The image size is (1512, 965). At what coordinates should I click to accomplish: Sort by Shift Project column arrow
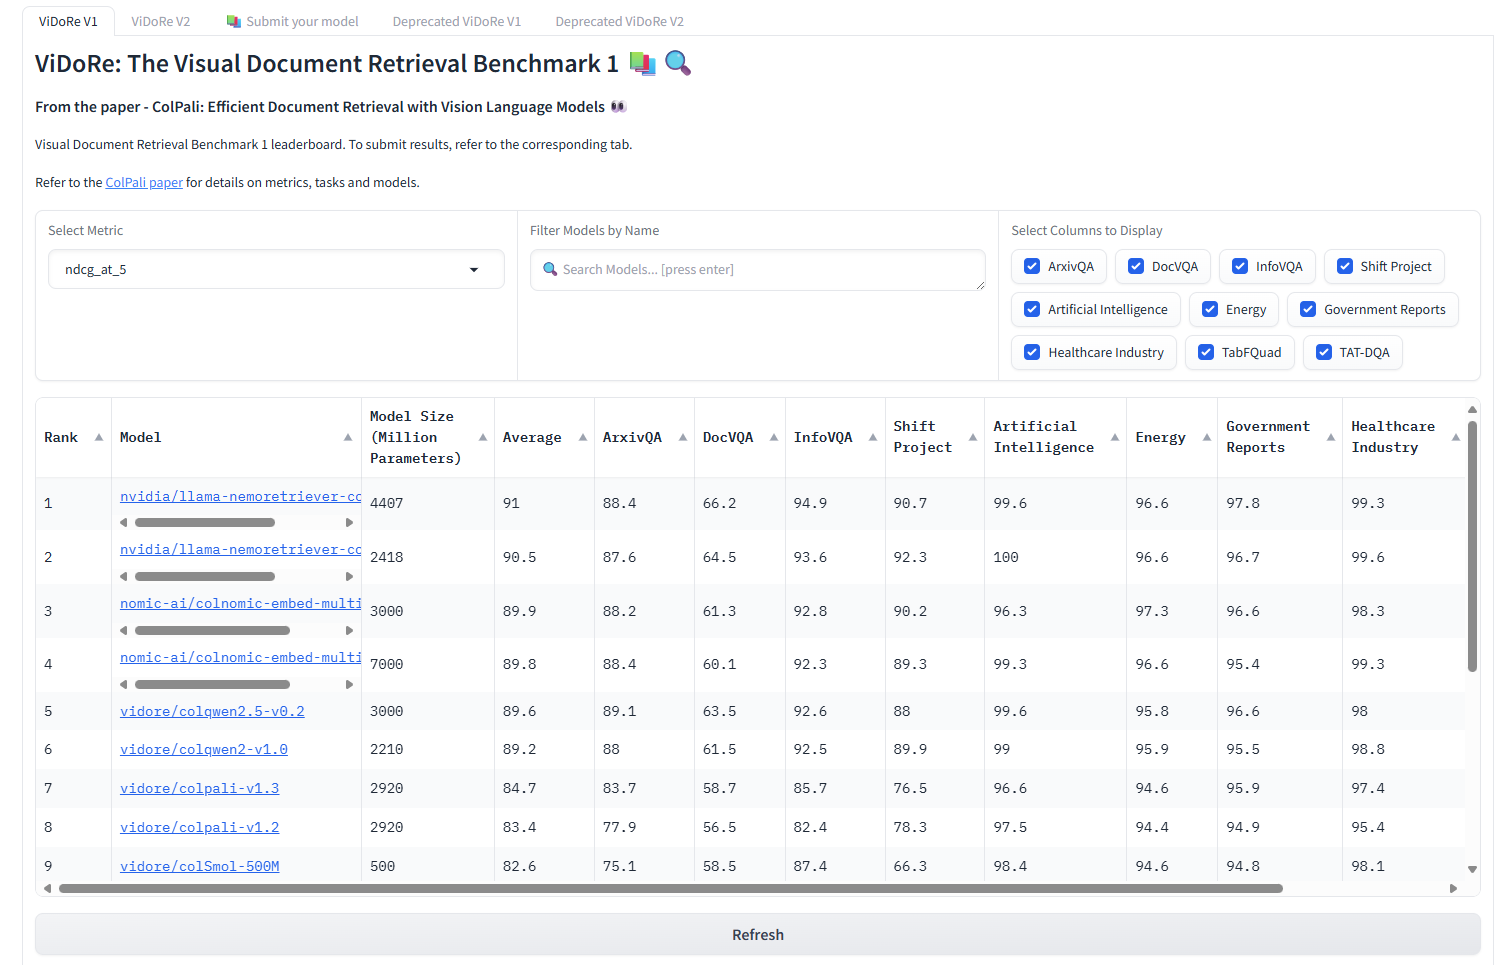[x=973, y=437]
